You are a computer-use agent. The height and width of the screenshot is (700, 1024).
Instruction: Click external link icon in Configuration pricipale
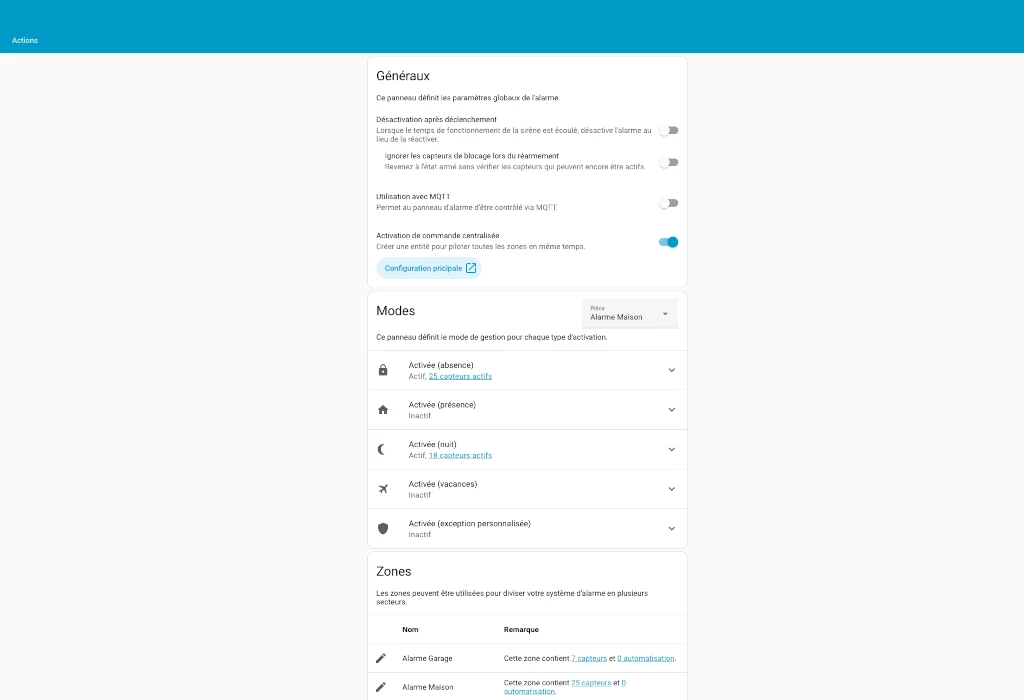(x=471, y=268)
